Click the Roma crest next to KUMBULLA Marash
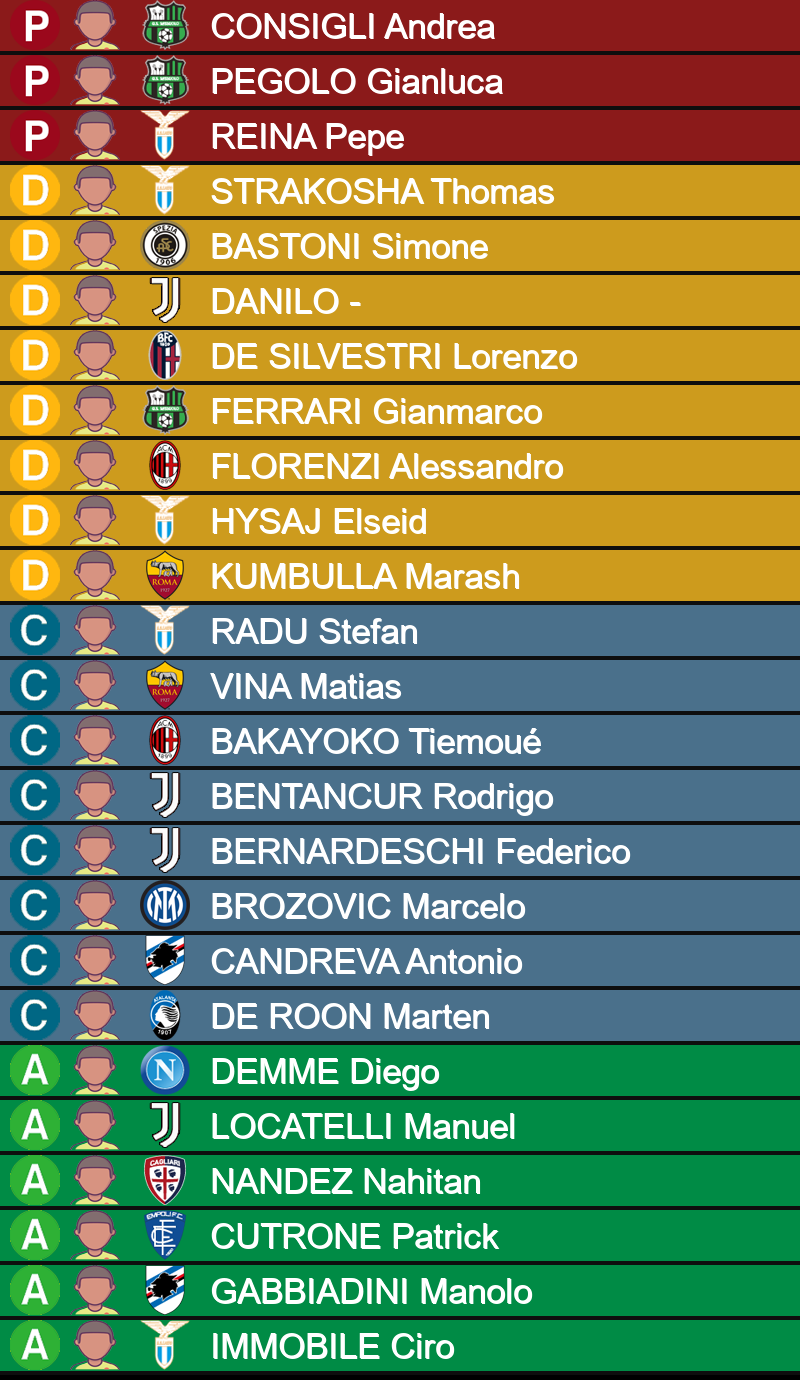The width and height of the screenshot is (800, 1380). (x=165, y=576)
